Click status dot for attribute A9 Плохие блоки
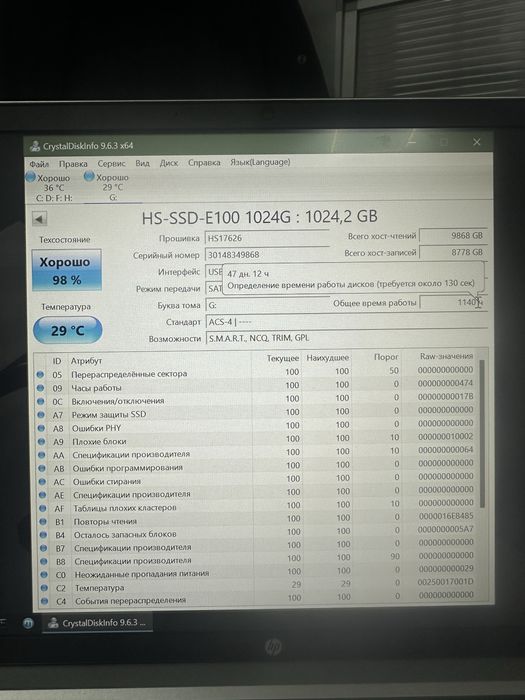Image resolution: width=525 pixels, height=700 pixels. click(42, 442)
